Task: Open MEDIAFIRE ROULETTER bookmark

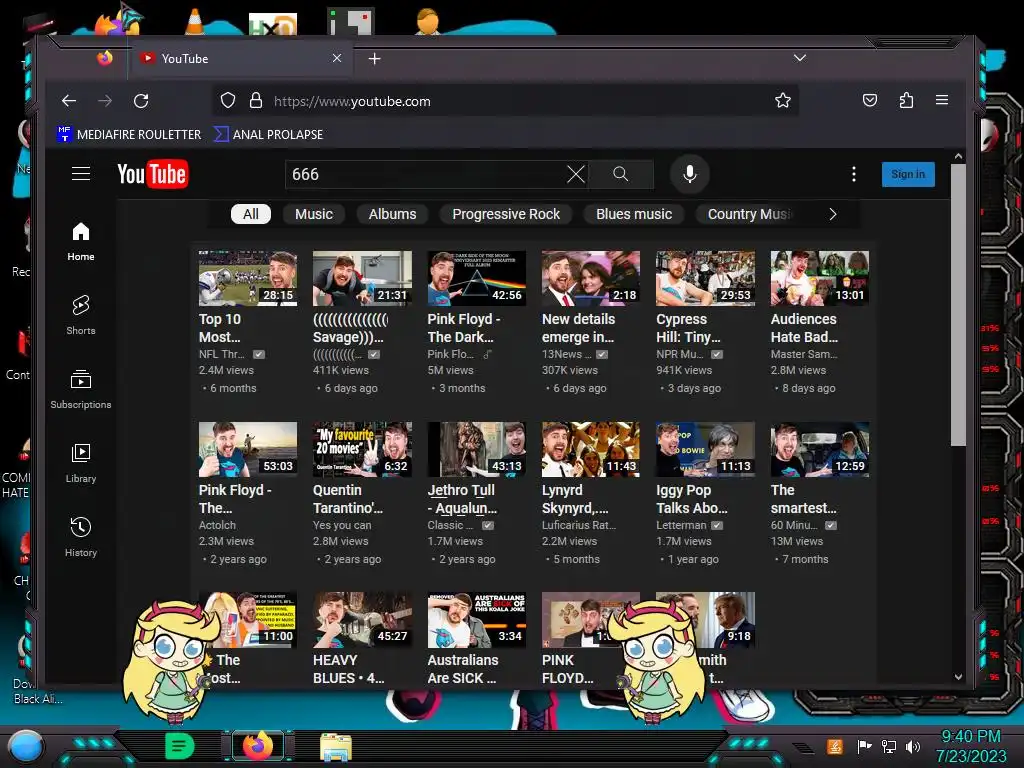Action: click(129, 135)
